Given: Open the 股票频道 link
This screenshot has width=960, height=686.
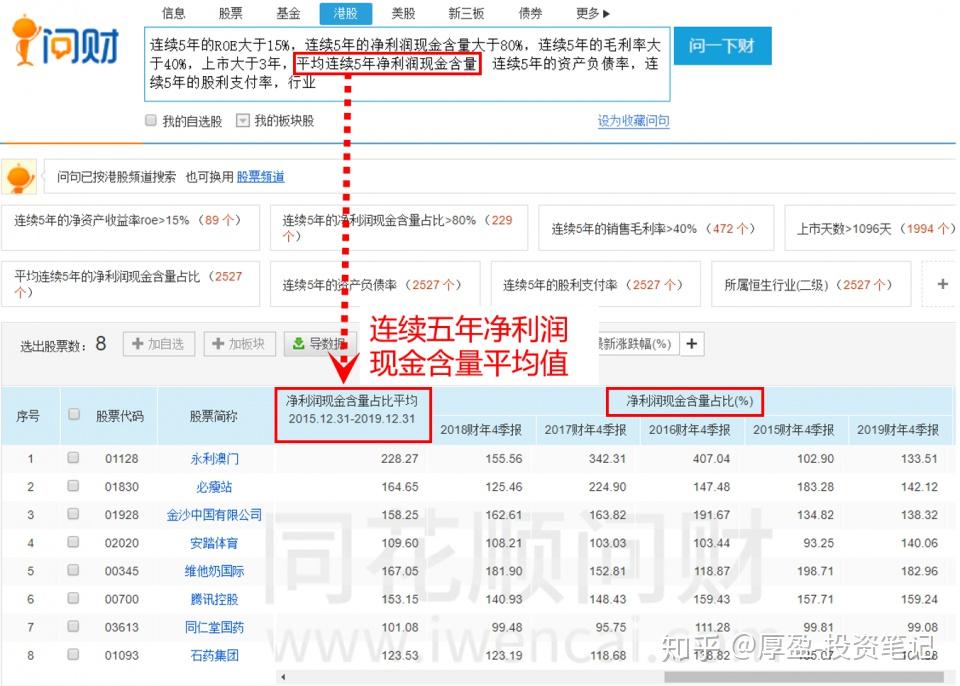Looking at the screenshot, I should click(260, 177).
